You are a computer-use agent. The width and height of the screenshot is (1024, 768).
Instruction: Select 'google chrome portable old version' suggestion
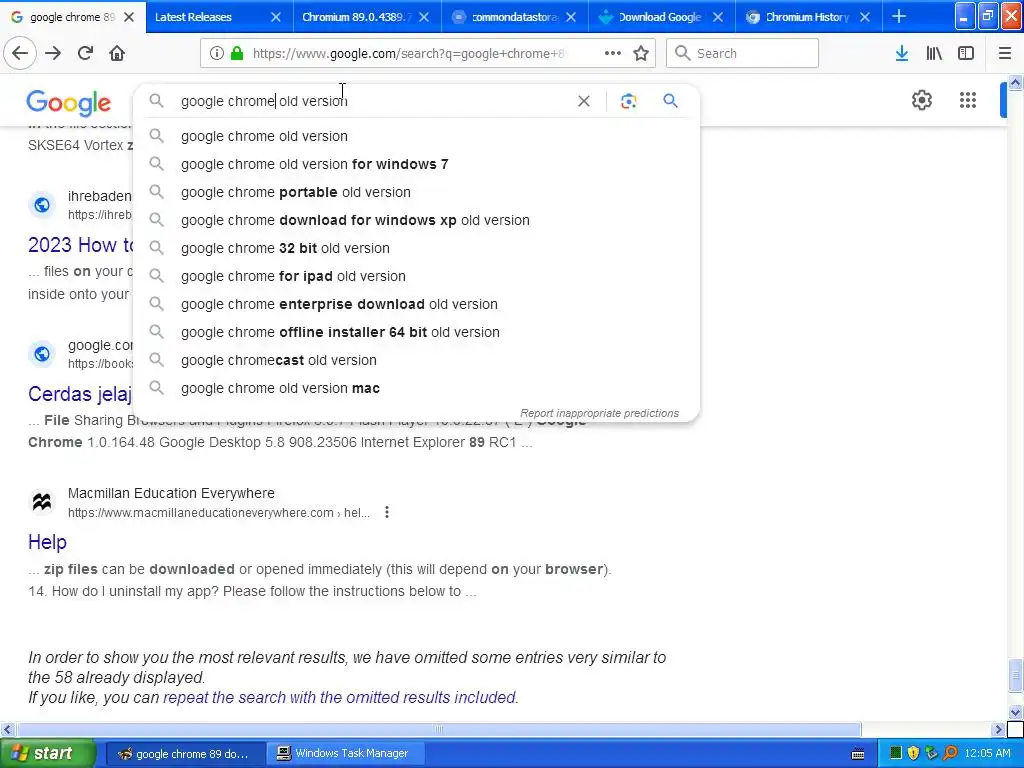[416, 192]
